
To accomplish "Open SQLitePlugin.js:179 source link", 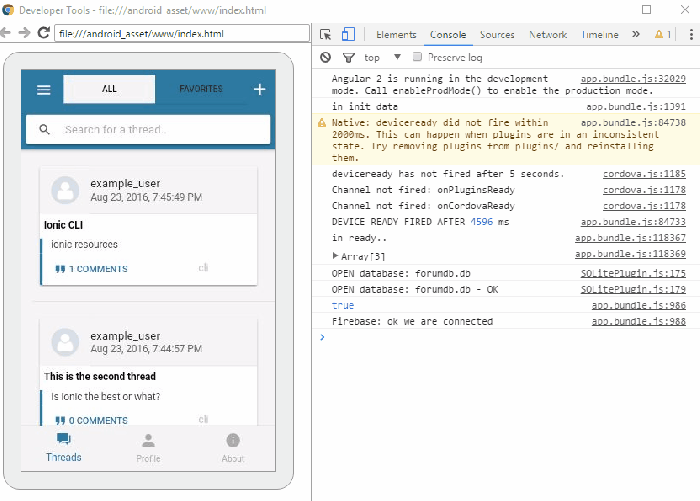I will tap(633, 289).
